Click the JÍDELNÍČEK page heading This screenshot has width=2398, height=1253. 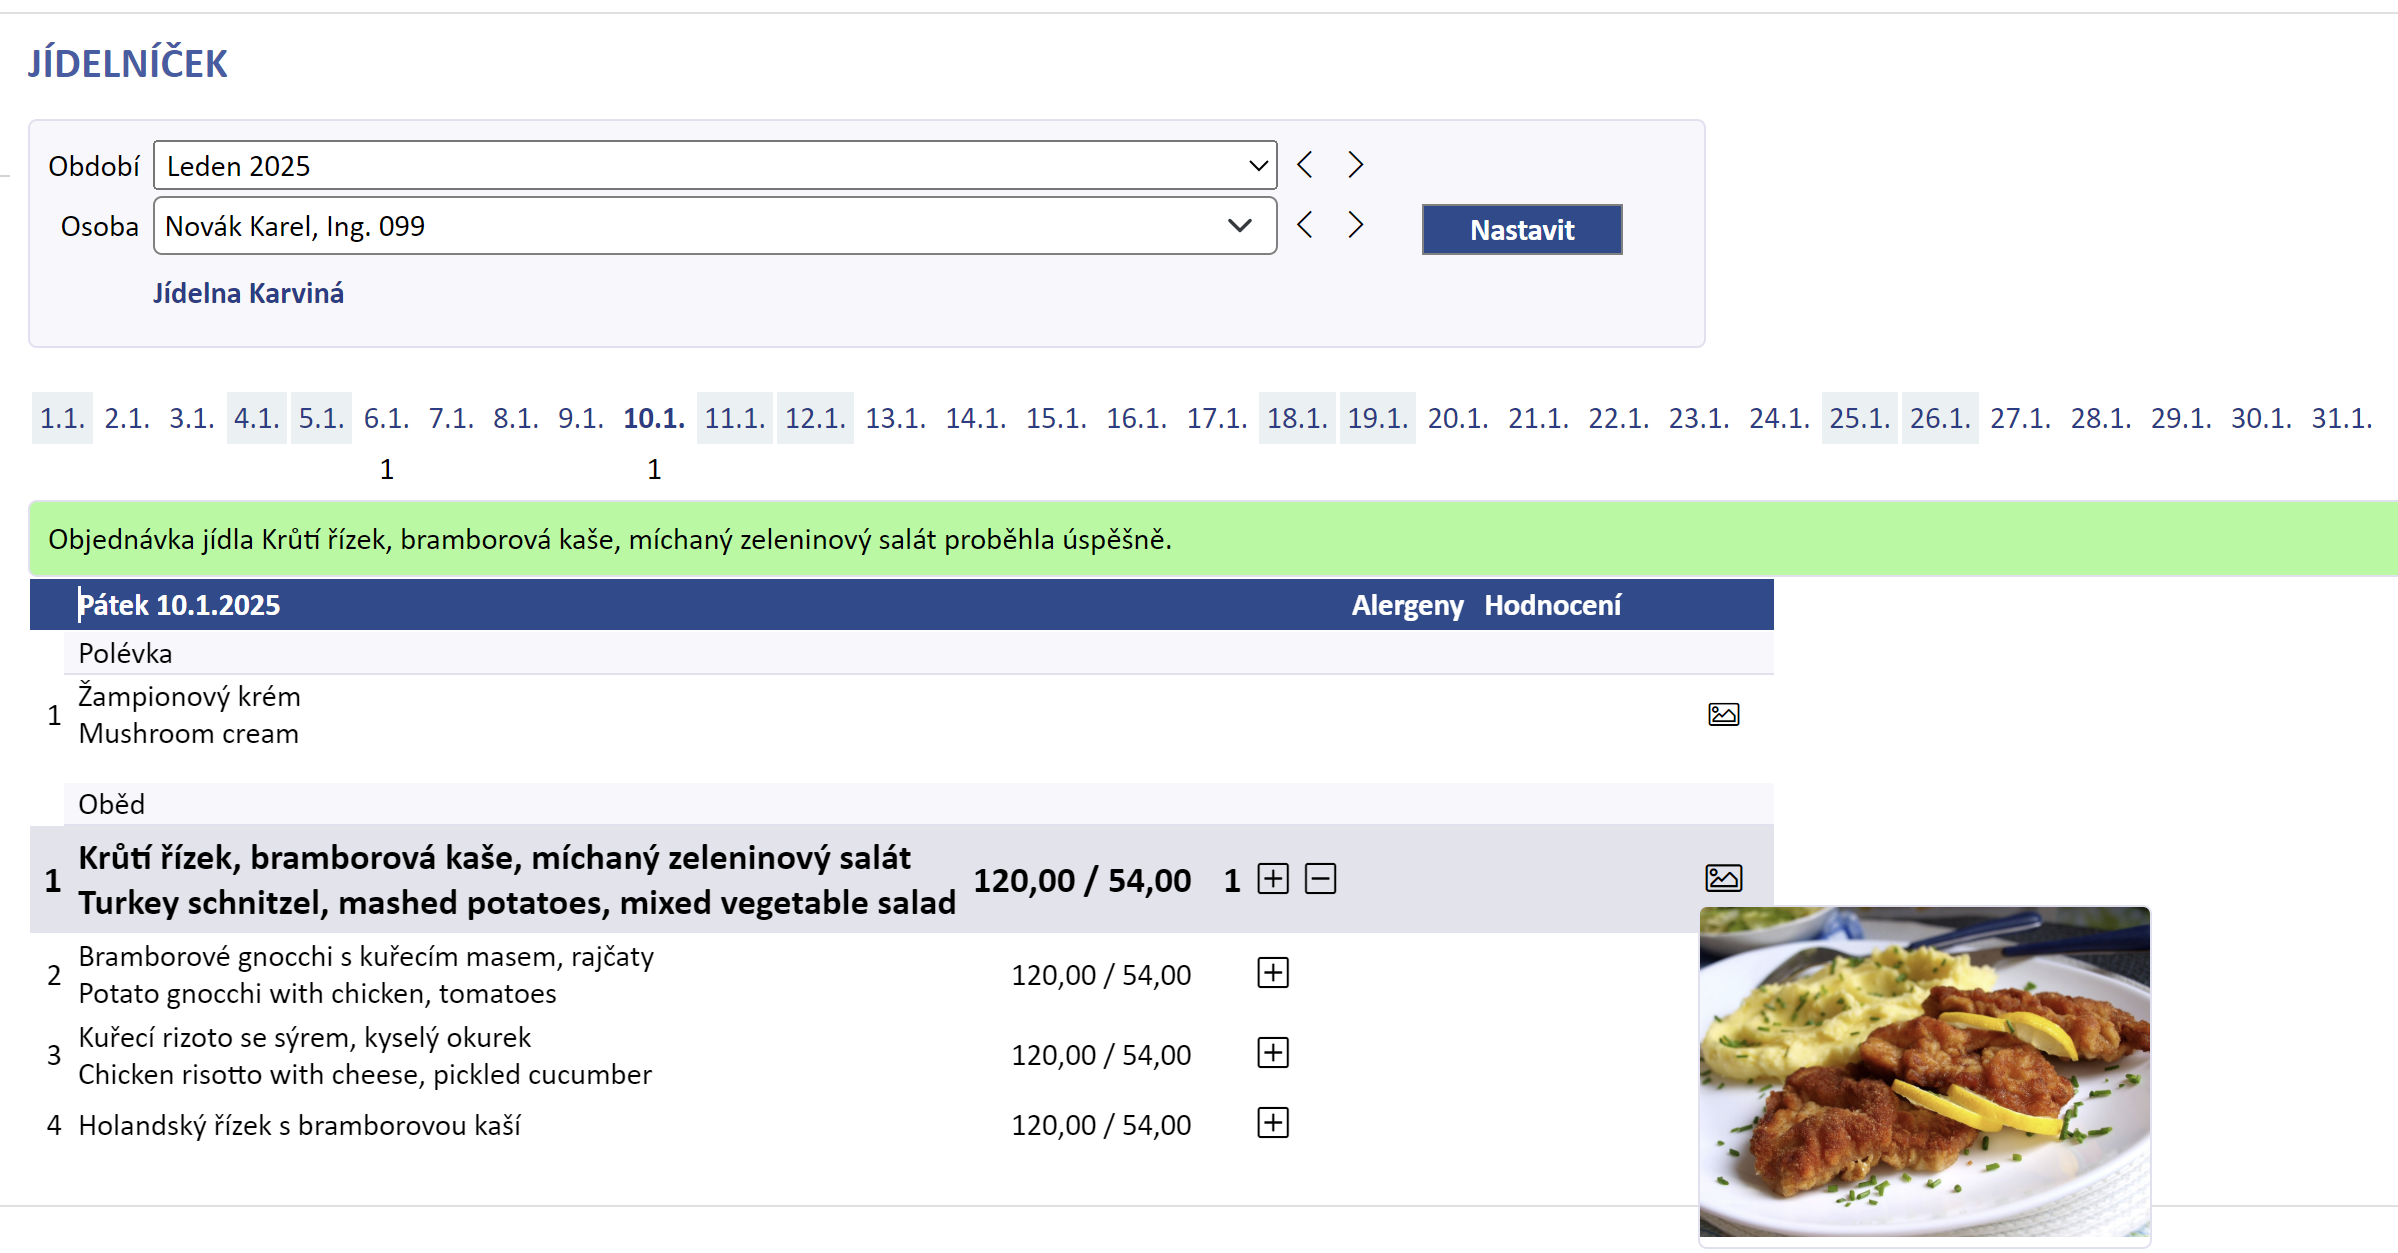pyautogui.click(x=128, y=63)
